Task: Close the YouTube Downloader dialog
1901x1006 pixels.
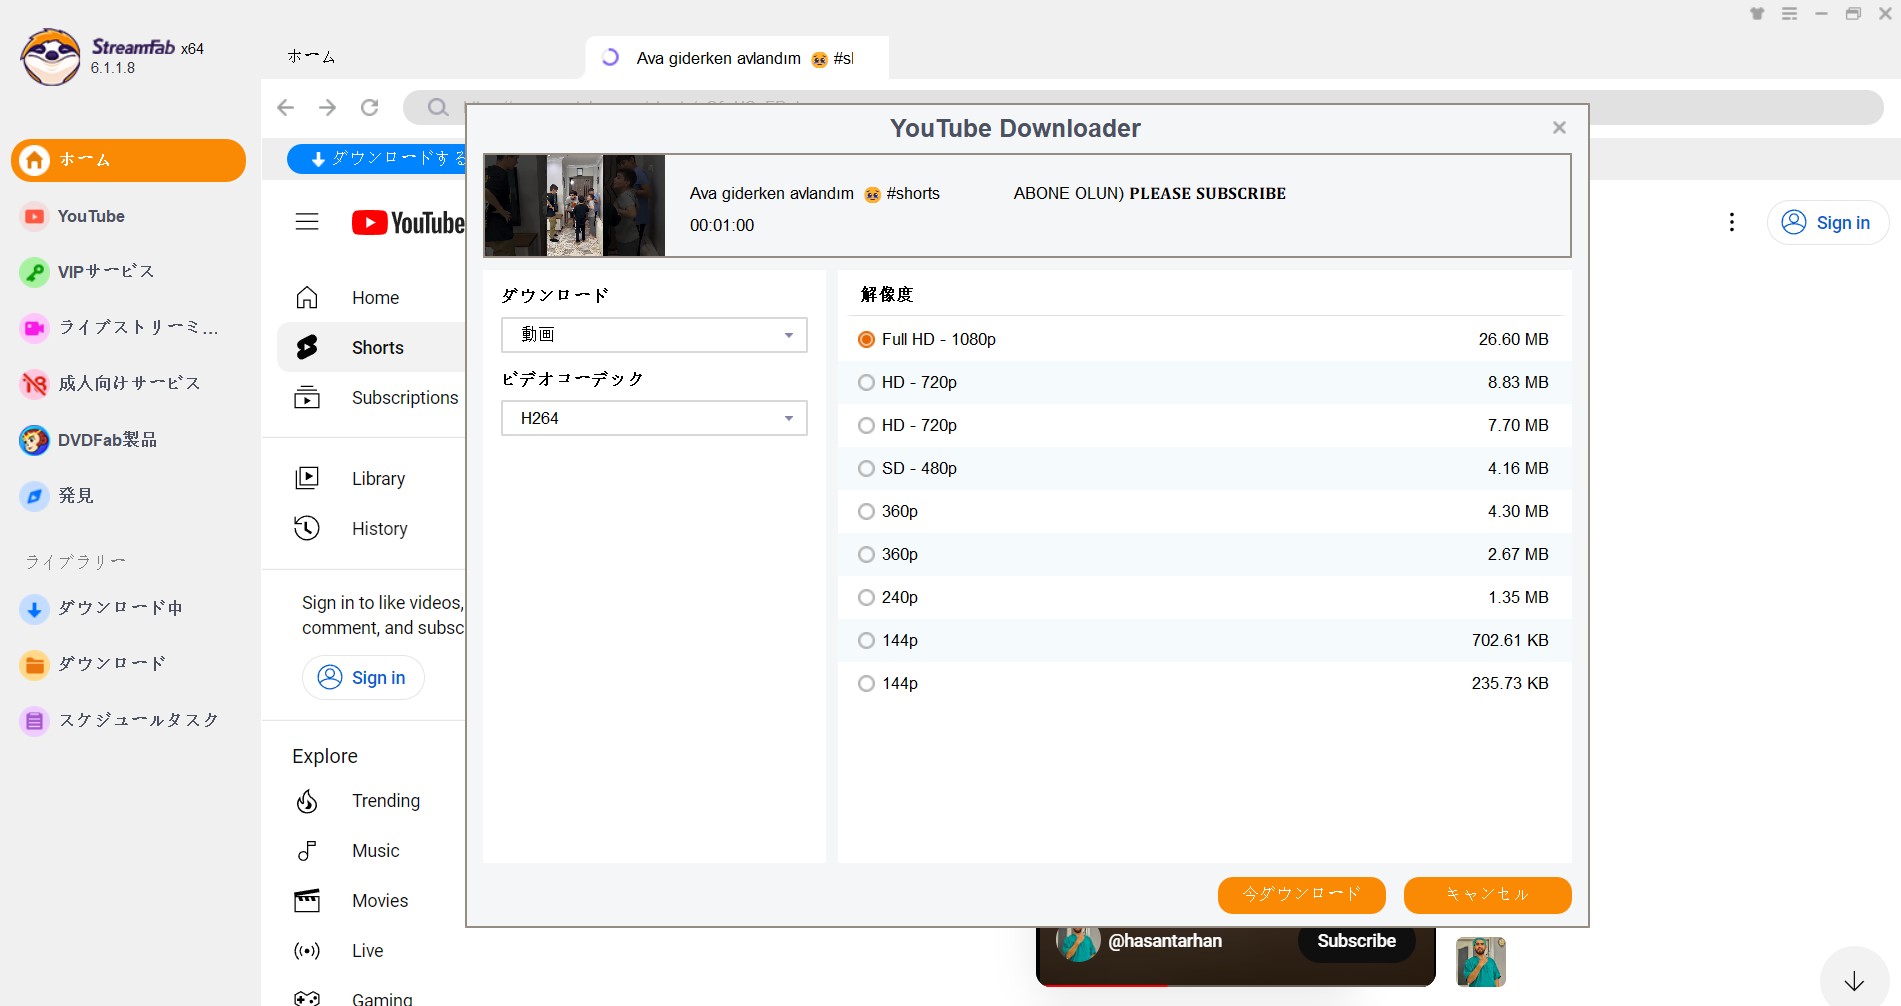Action: (x=1559, y=128)
